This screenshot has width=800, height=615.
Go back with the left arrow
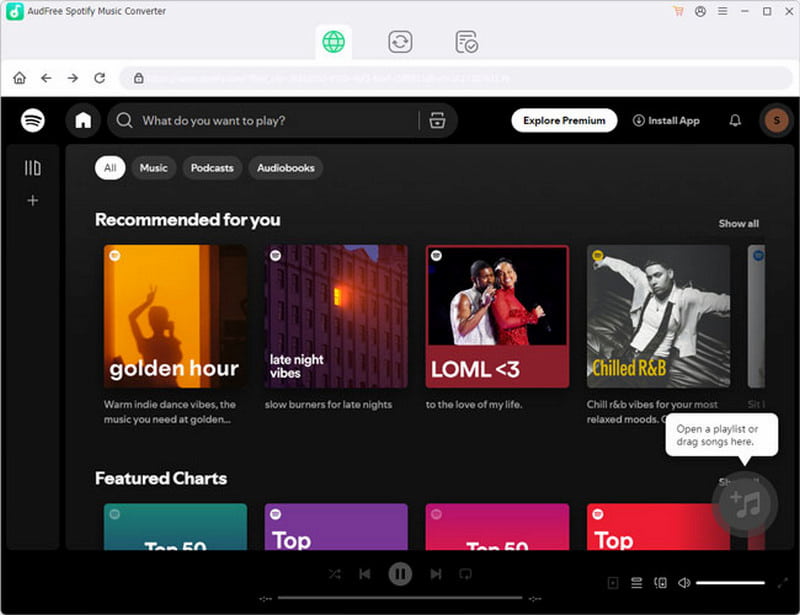(x=46, y=78)
